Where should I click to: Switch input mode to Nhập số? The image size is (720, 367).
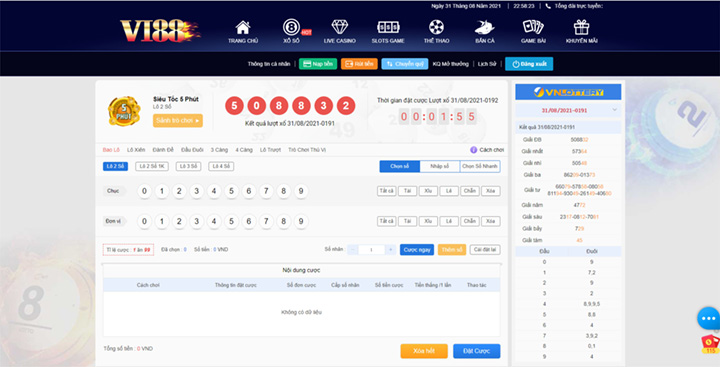(439, 166)
